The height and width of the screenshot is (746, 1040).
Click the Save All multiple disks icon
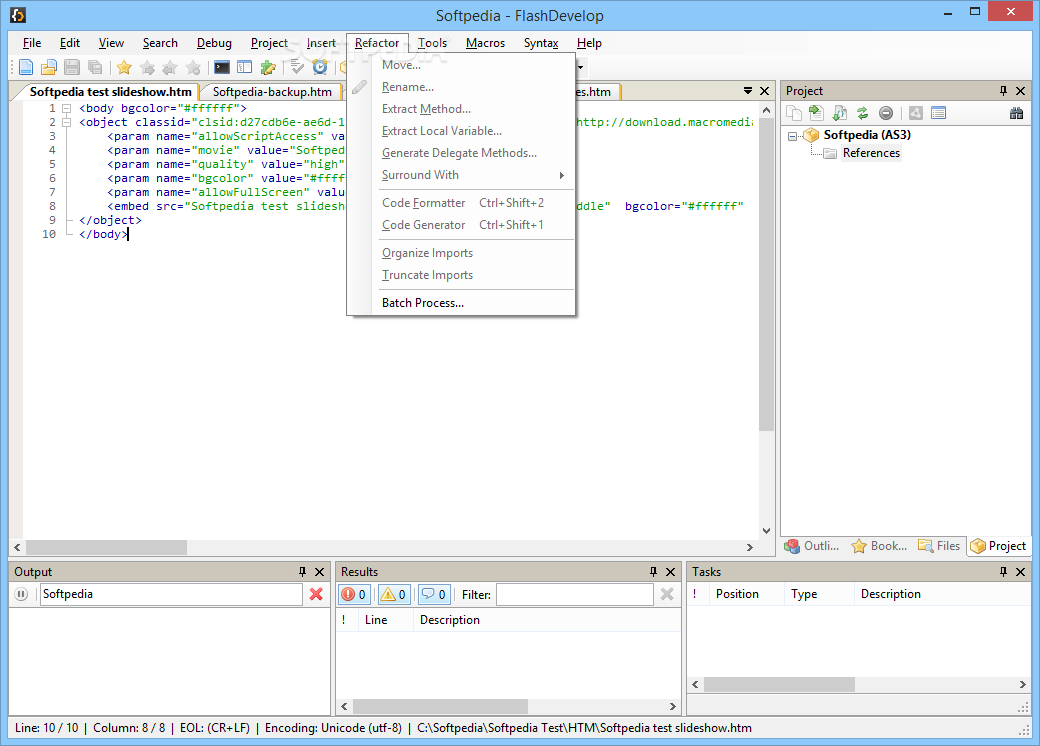(x=95, y=67)
